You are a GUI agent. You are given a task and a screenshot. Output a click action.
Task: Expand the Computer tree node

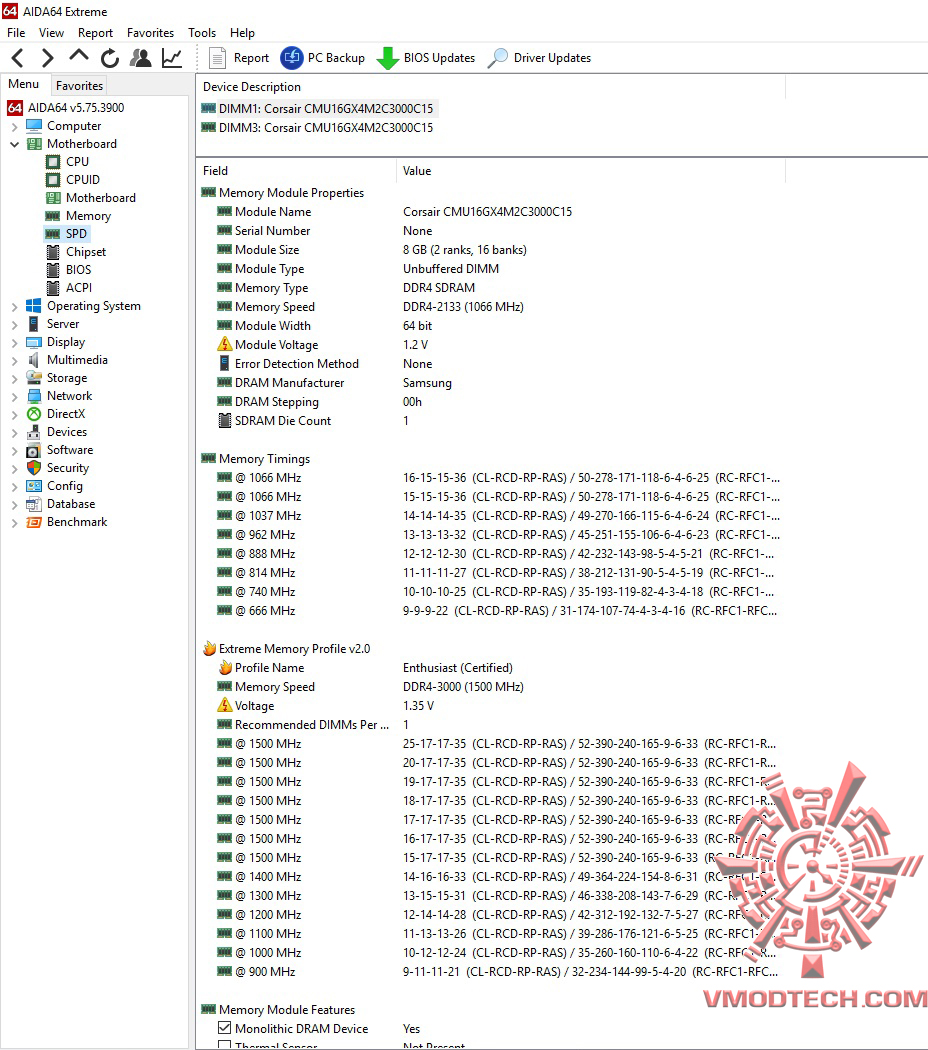[14, 126]
